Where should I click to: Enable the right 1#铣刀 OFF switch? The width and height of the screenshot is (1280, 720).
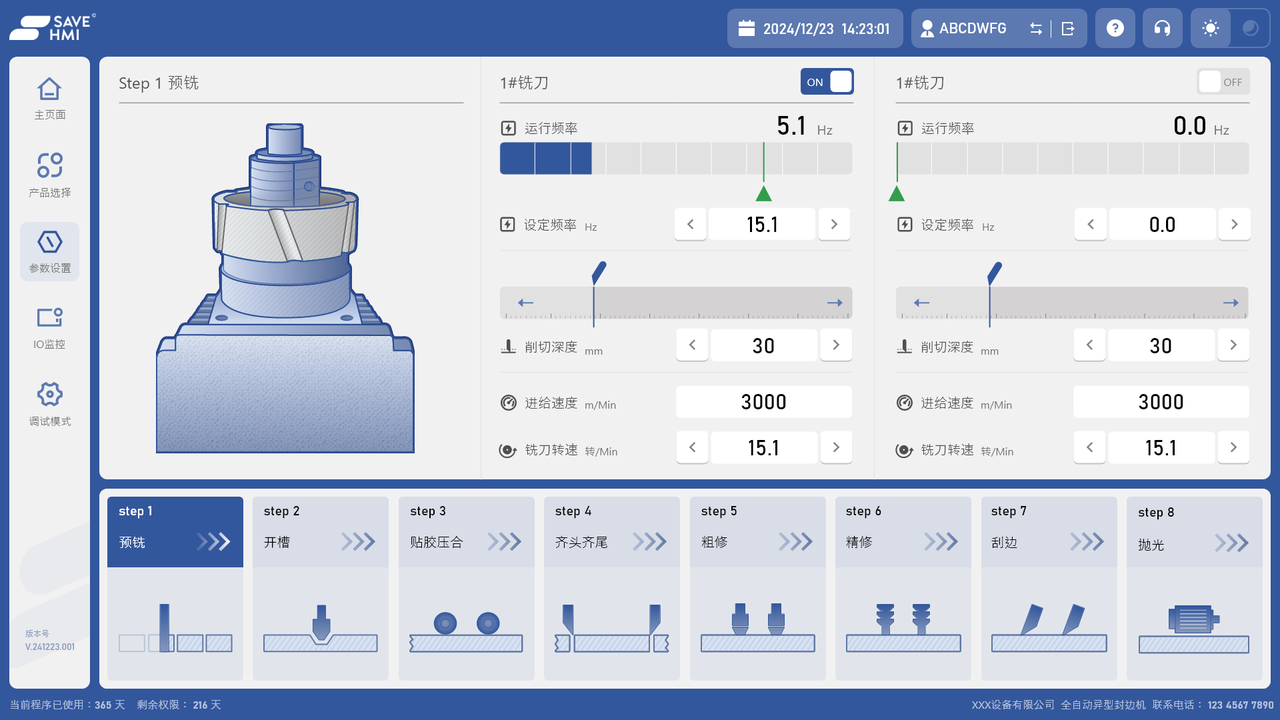(x=1222, y=81)
